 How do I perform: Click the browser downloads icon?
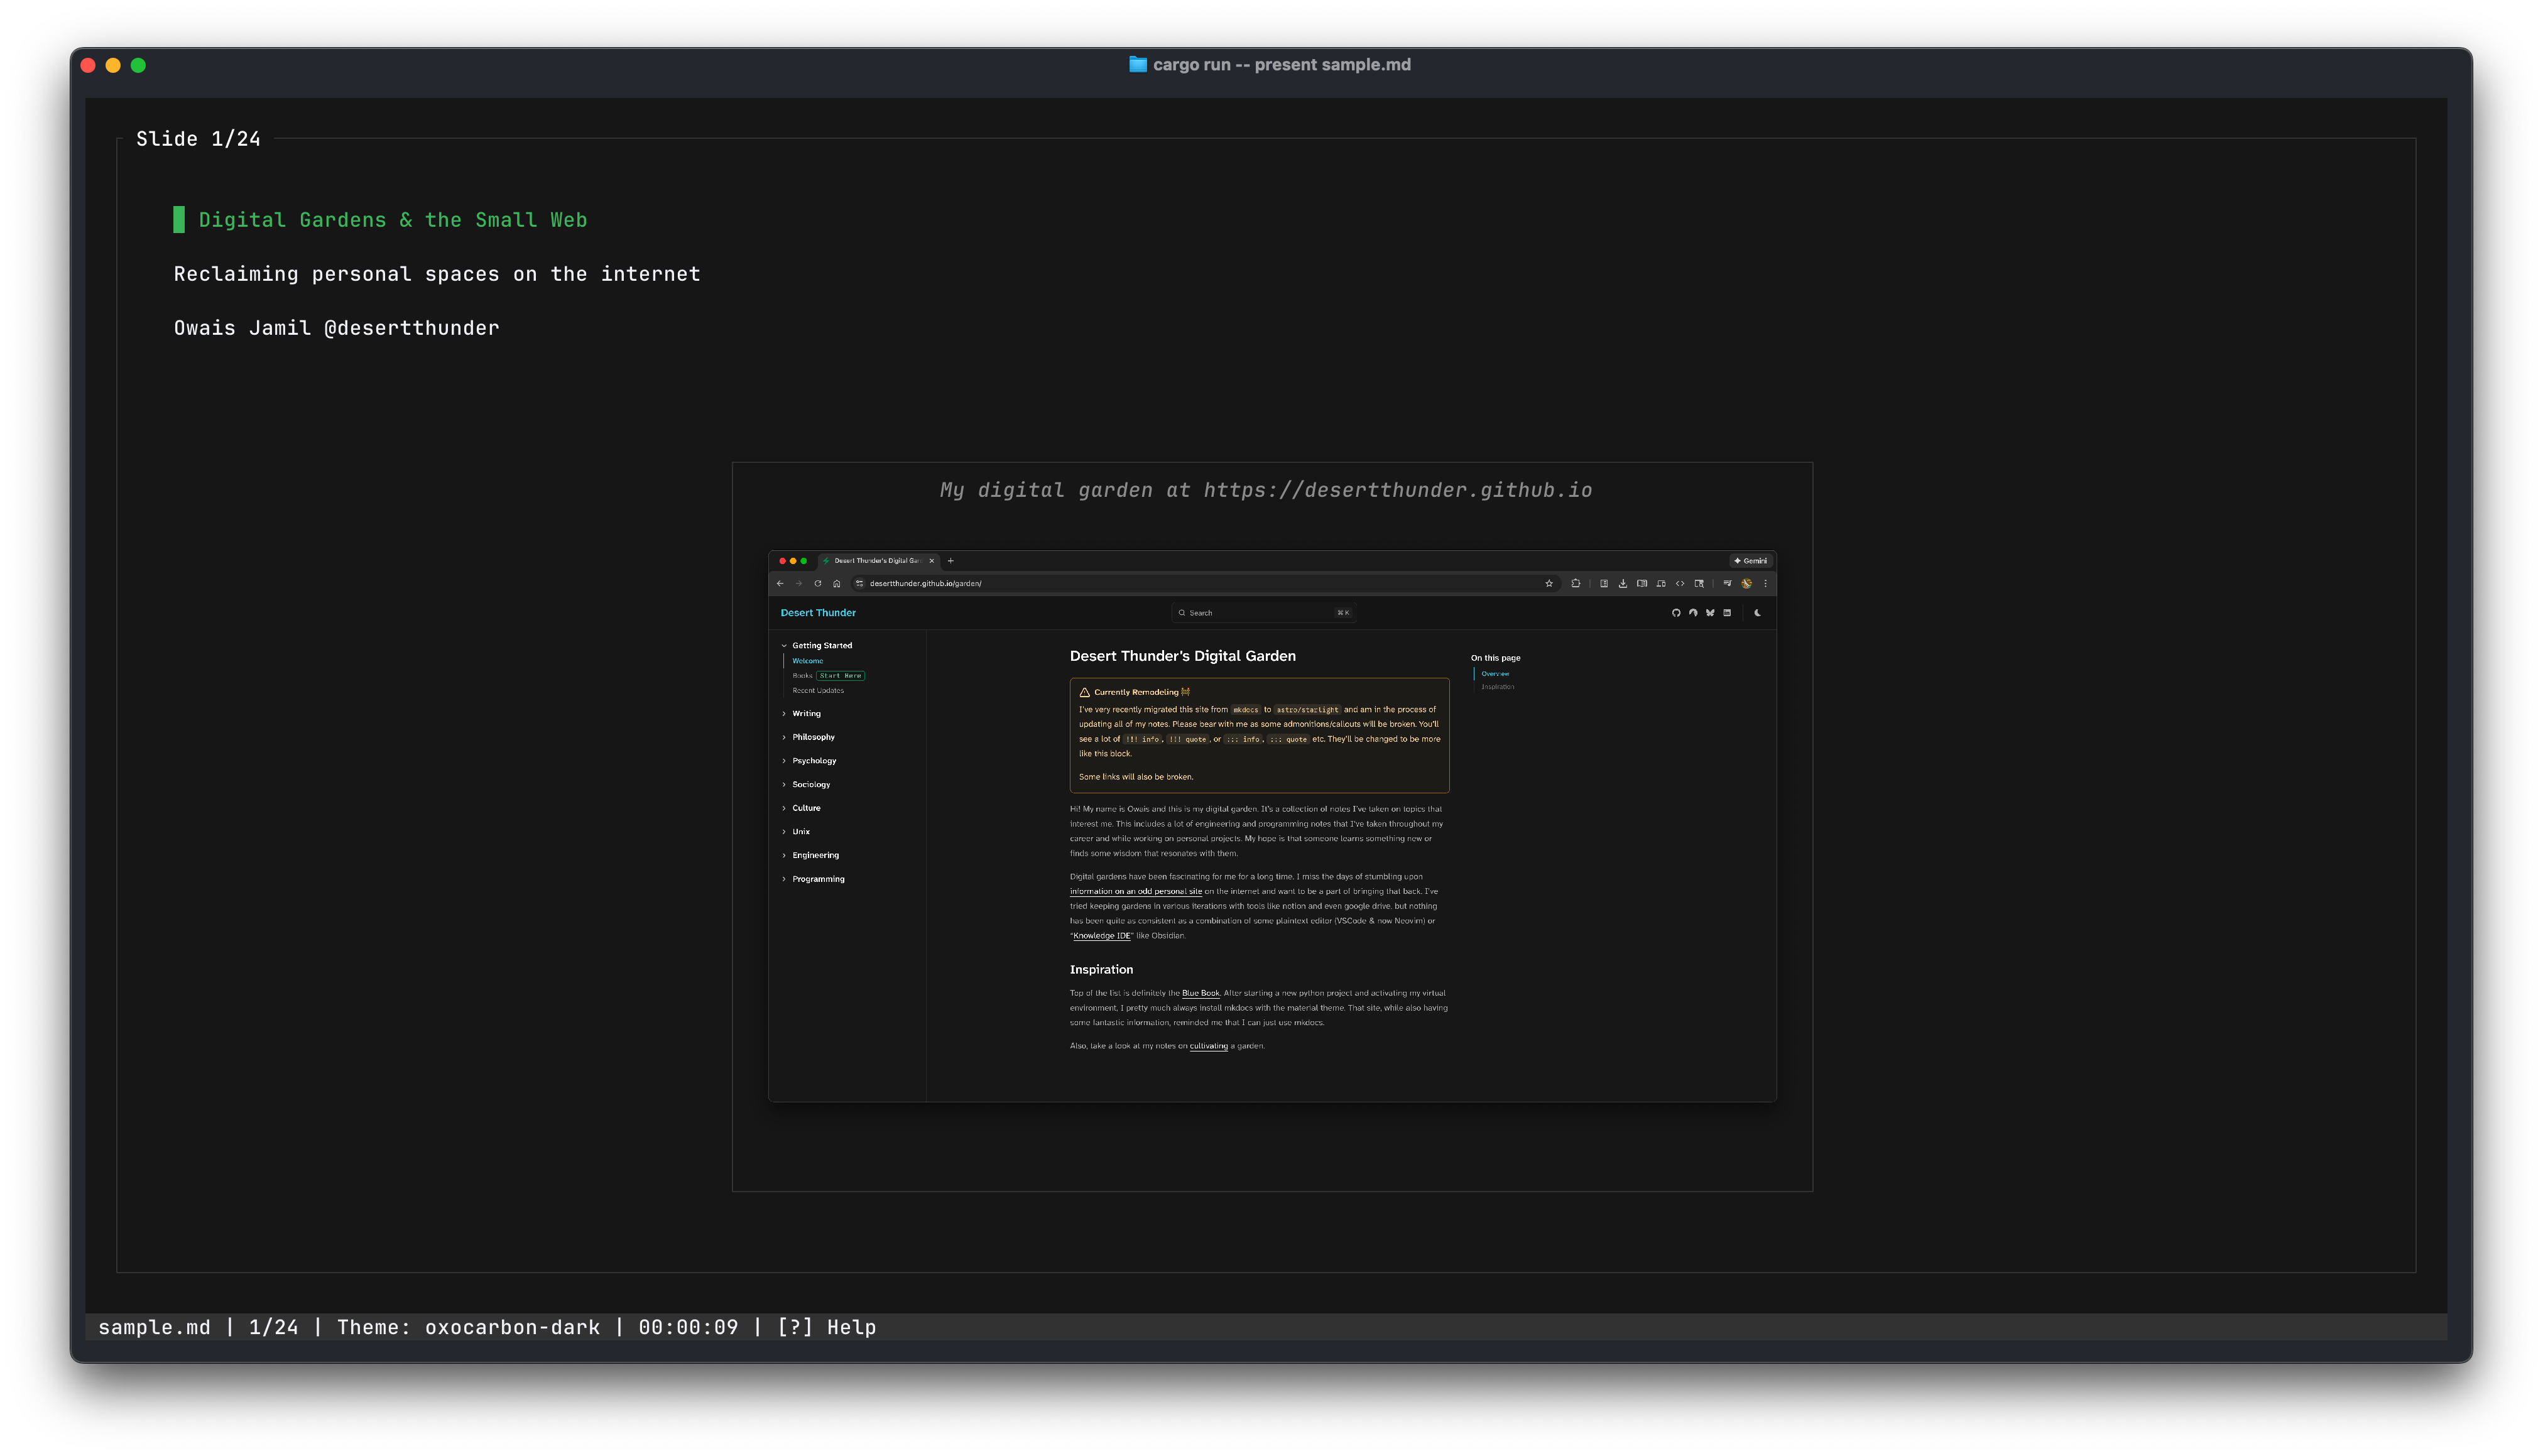tap(1623, 584)
